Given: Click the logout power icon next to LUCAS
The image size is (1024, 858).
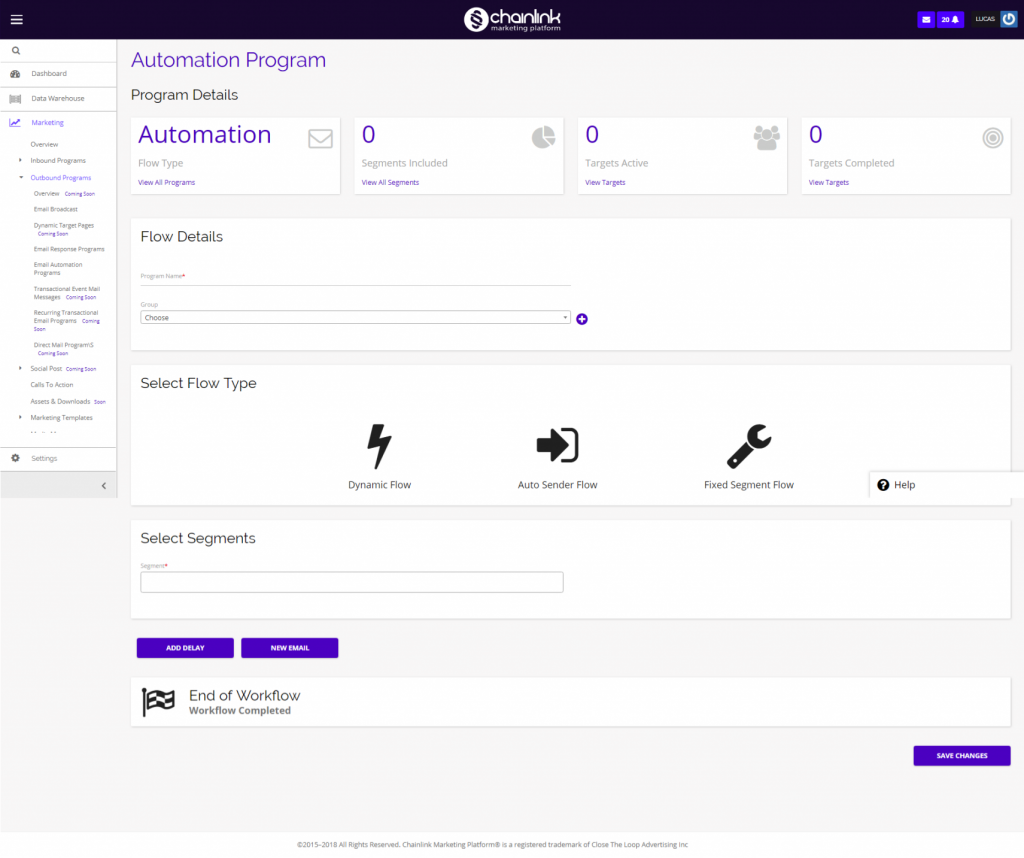Looking at the screenshot, I should pyautogui.click(x=1010, y=18).
